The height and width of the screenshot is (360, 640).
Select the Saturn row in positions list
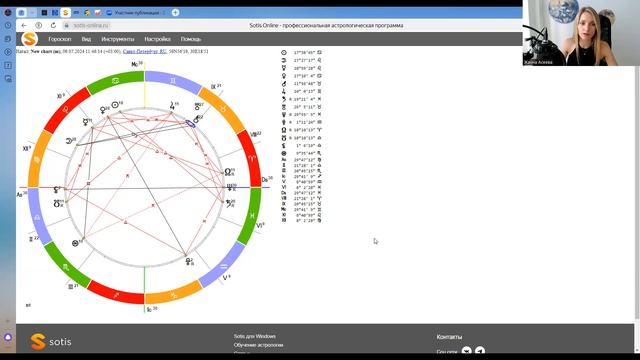tap(302, 99)
